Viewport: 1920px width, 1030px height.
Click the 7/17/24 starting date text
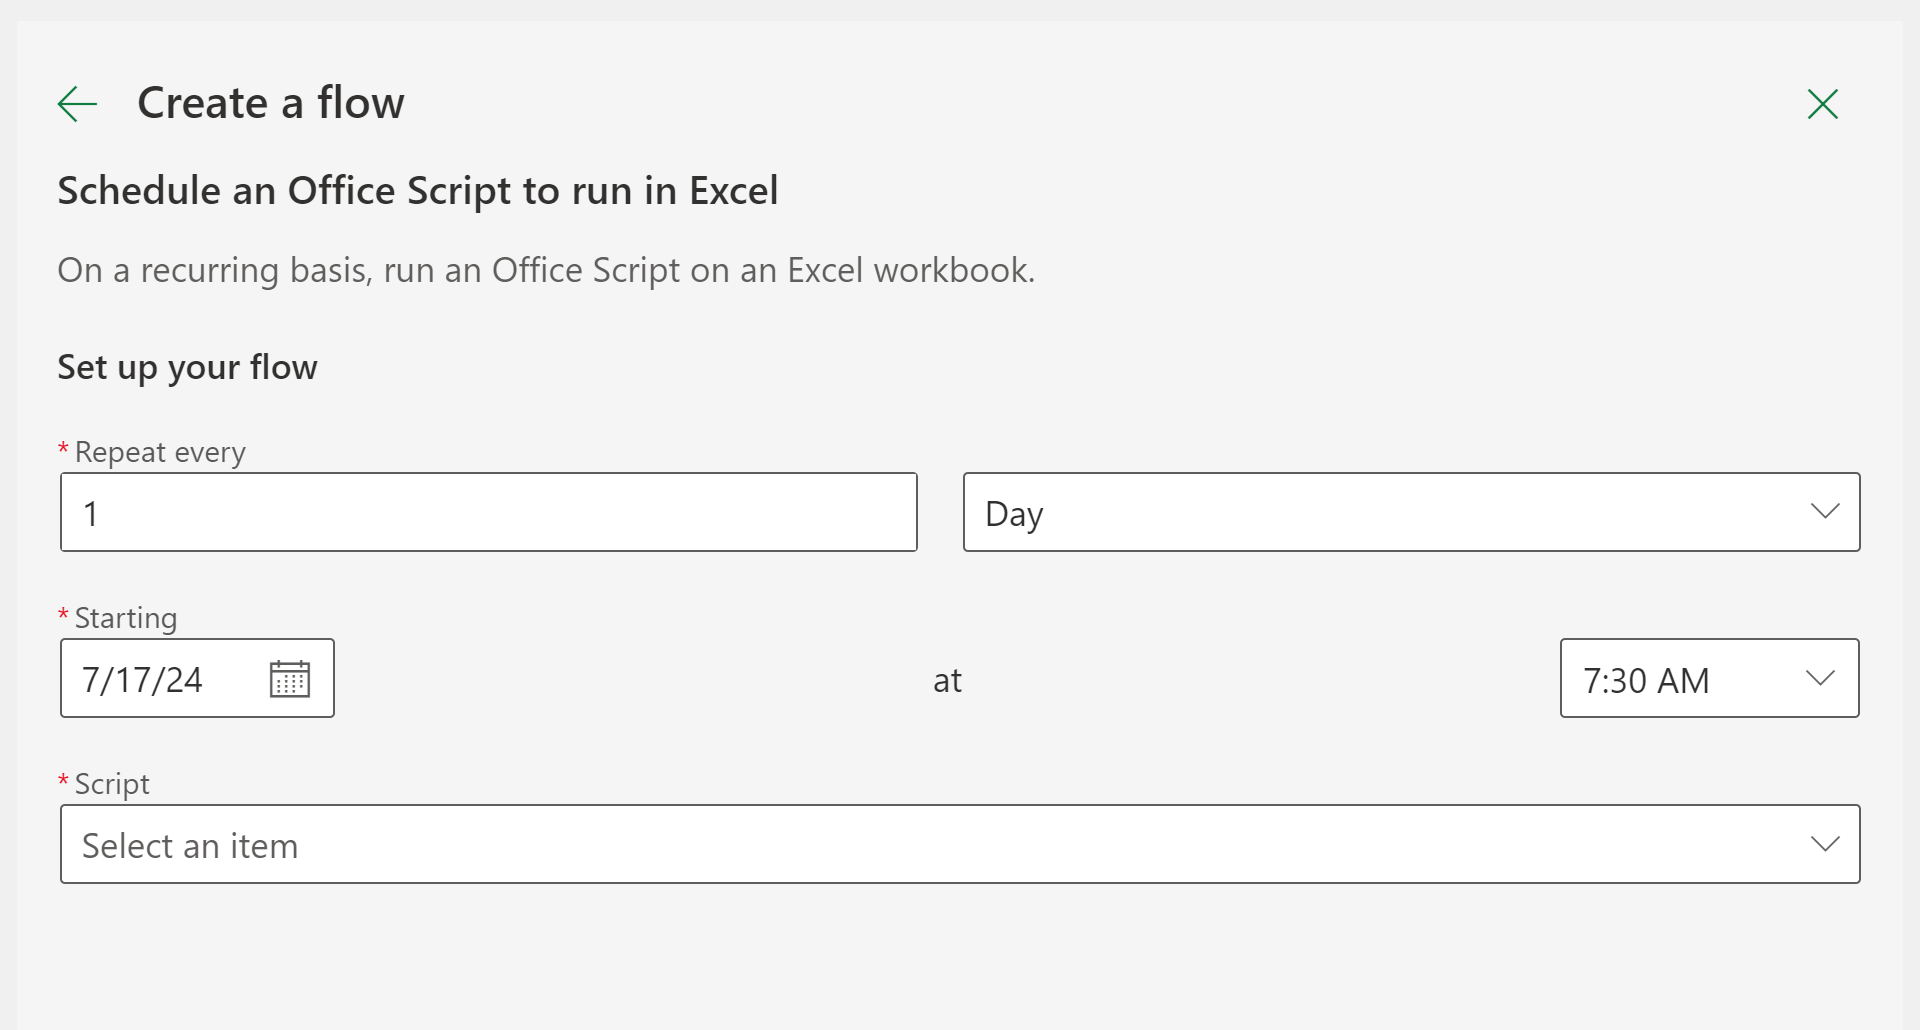(x=142, y=680)
